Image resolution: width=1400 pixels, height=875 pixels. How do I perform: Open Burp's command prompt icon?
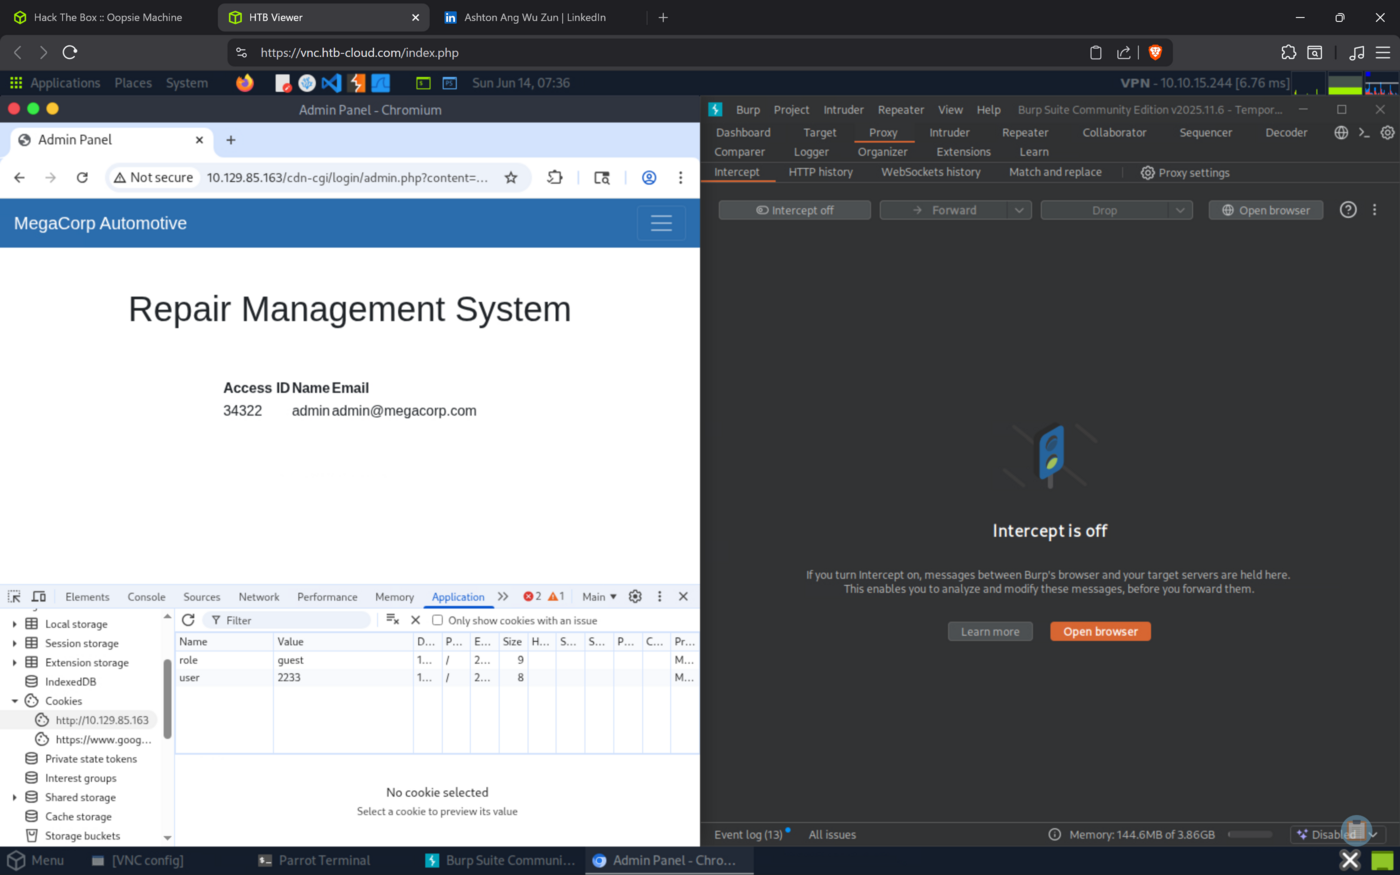pos(1364,132)
